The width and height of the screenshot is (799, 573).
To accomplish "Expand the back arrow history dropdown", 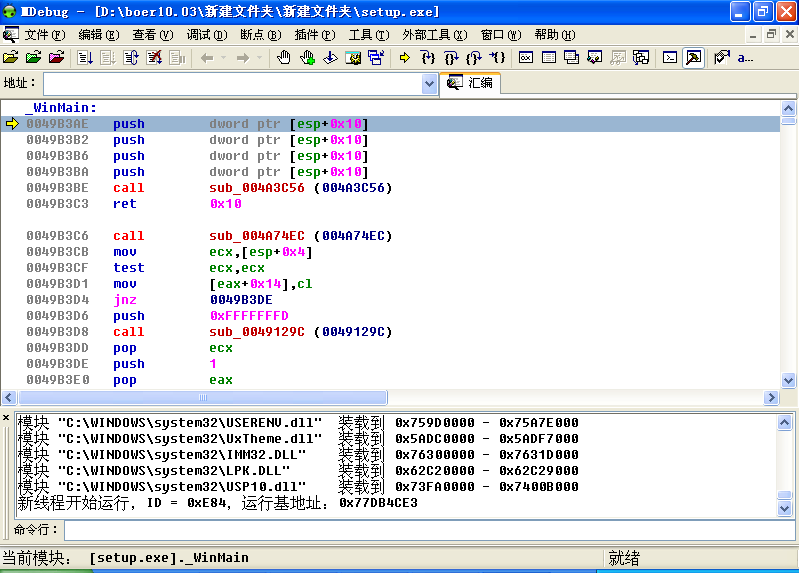I will tap(222, 58).
